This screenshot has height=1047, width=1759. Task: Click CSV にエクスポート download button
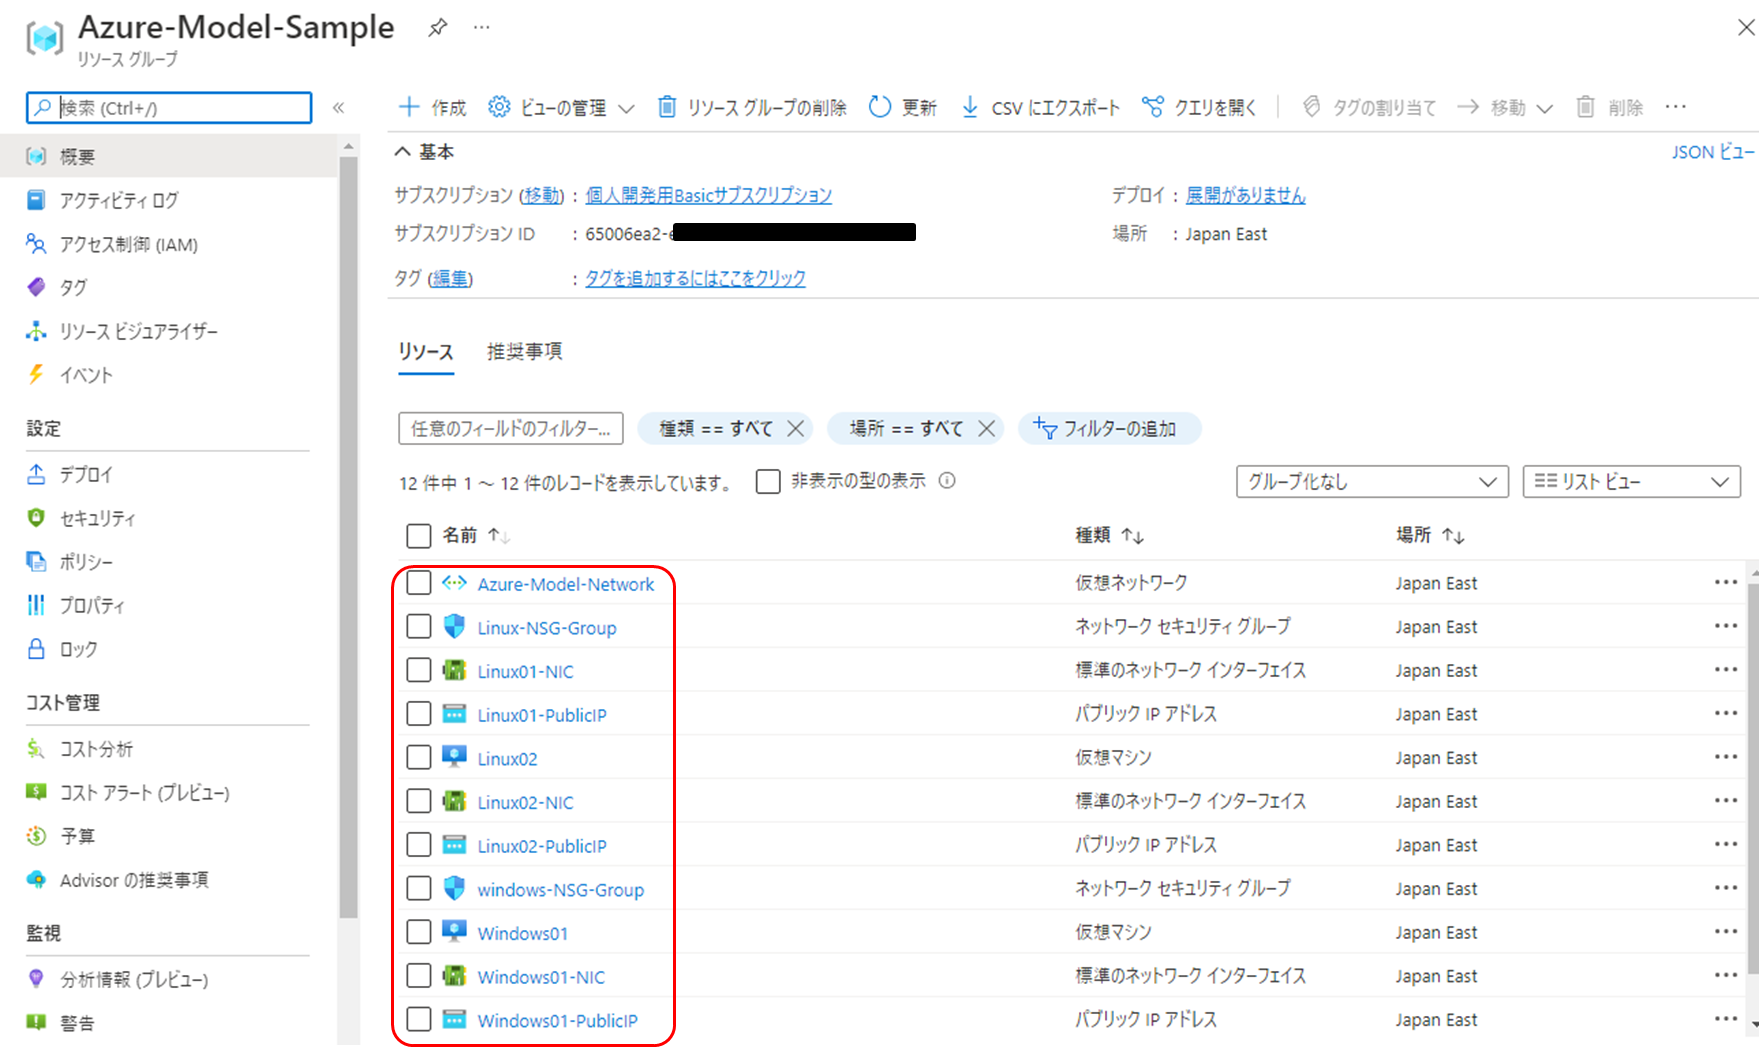[x=1040, y=107]
